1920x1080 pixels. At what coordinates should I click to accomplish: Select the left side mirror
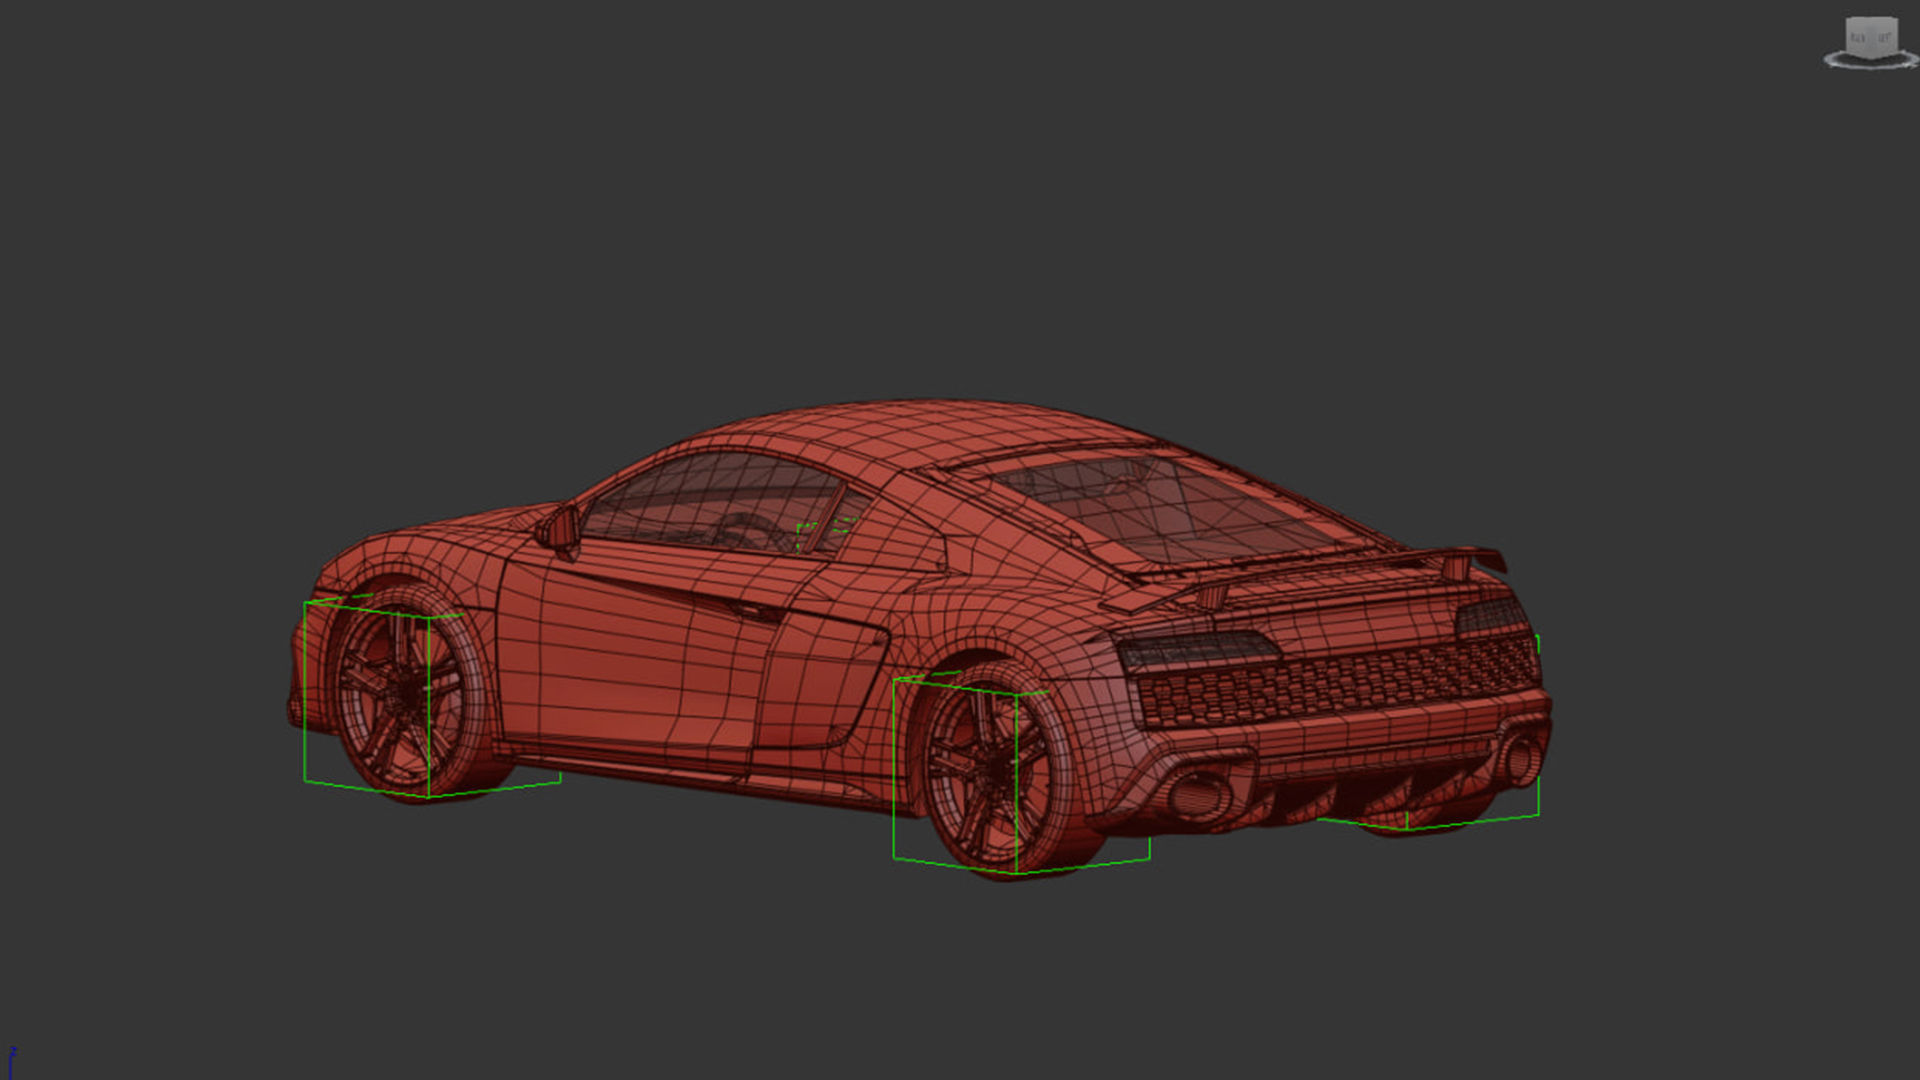pyautogui.click(x=560, y=528)
